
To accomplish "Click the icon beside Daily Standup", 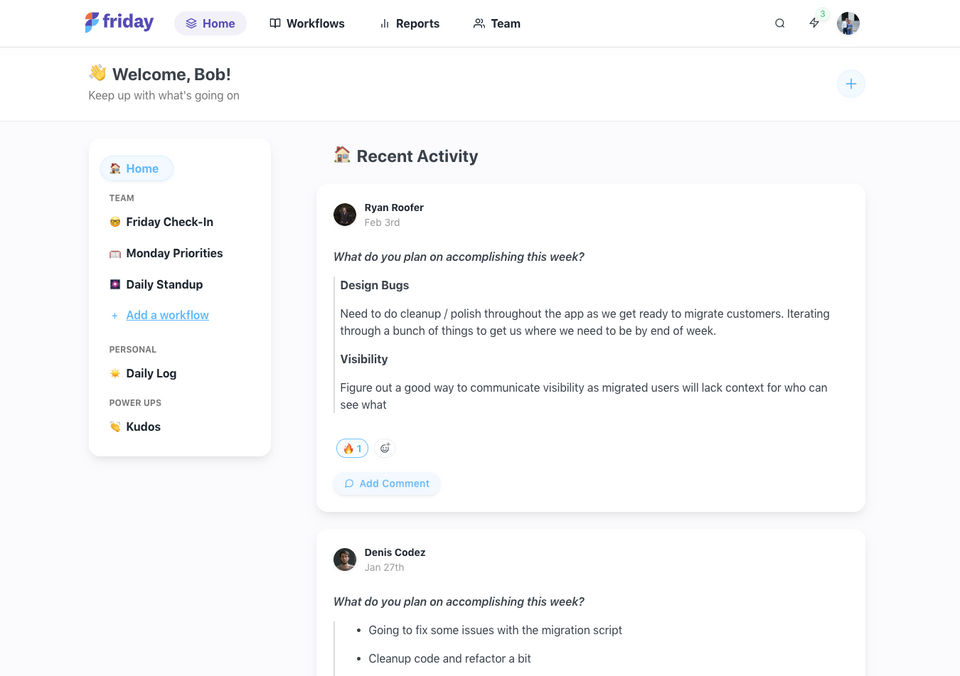I will [114, 284].
